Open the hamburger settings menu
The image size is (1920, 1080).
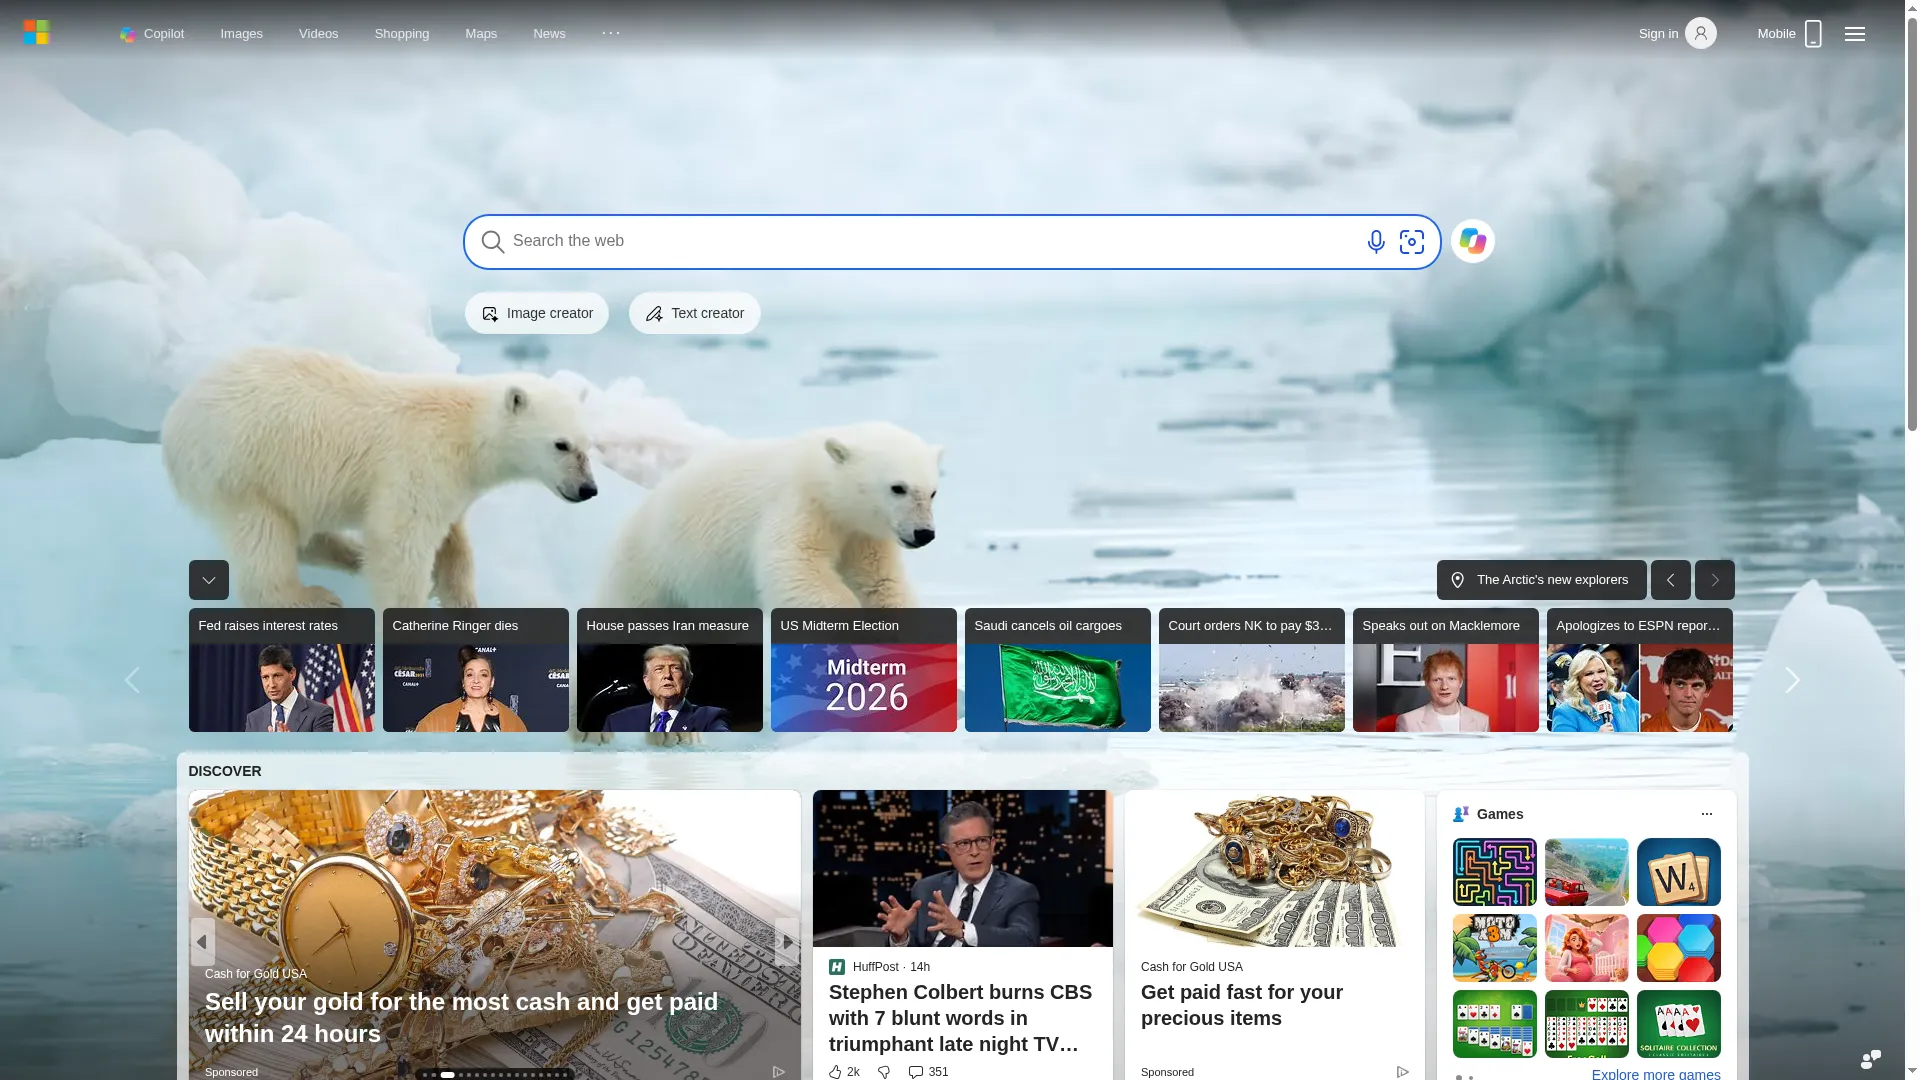(x=1855, y=34)
